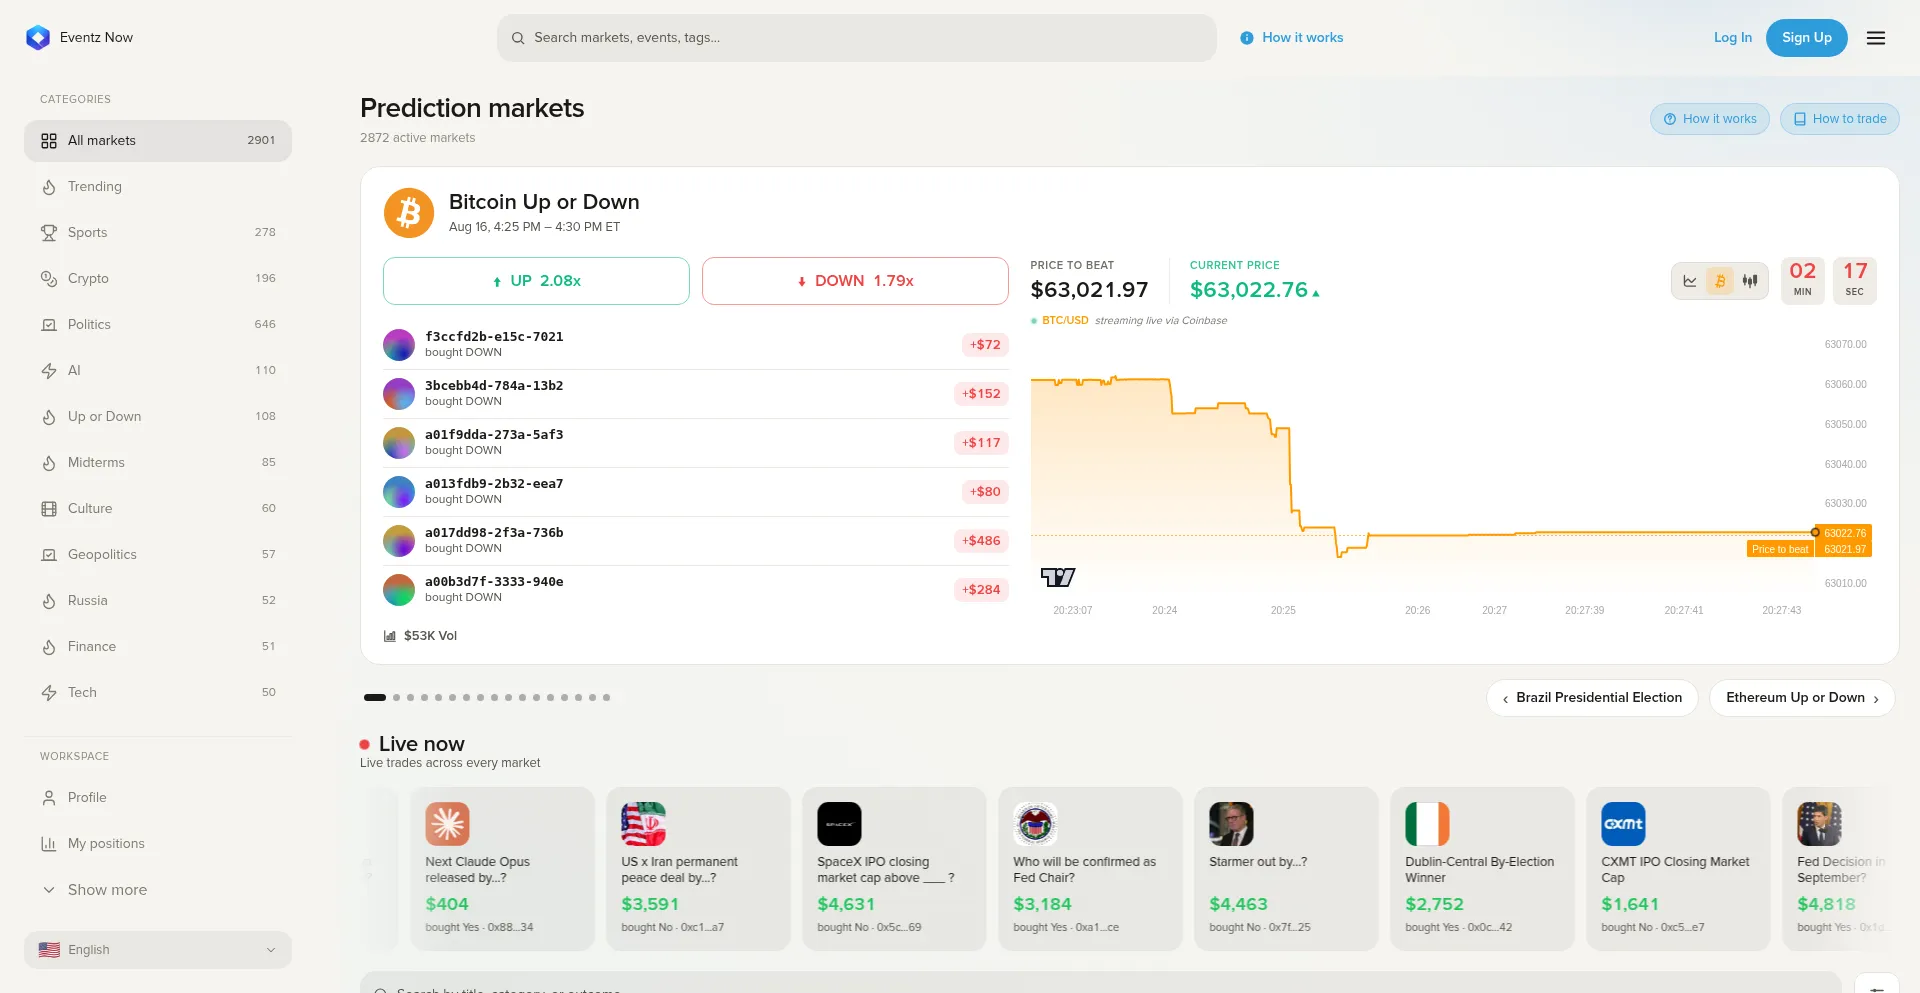Click the Sign Up button
The width and height of the screenshot is (1920, 993).
(1807, 38)
